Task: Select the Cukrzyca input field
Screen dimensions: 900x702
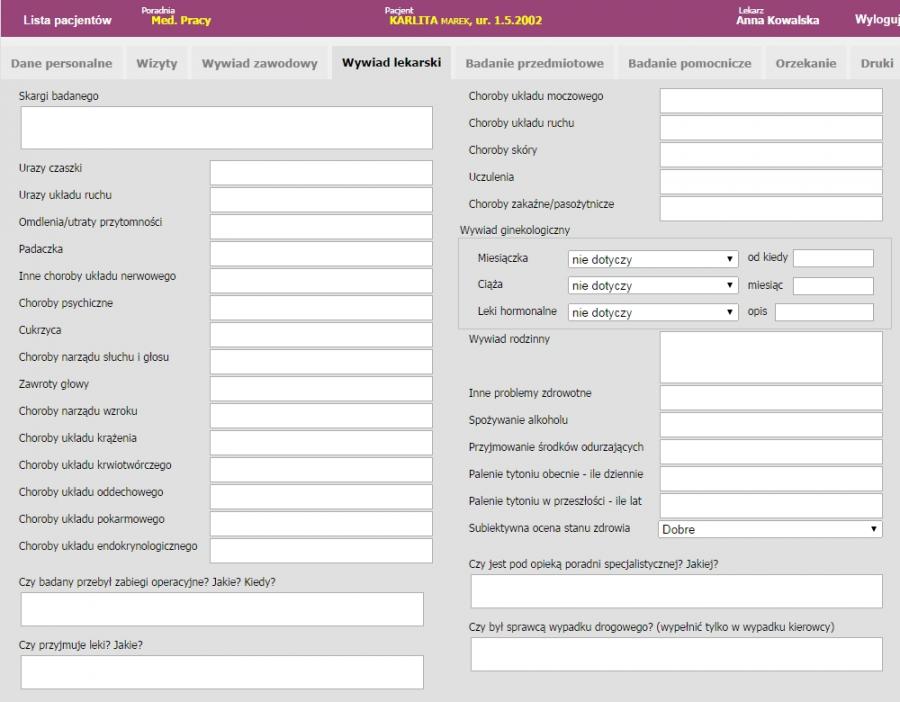Action: pos(321,335)
